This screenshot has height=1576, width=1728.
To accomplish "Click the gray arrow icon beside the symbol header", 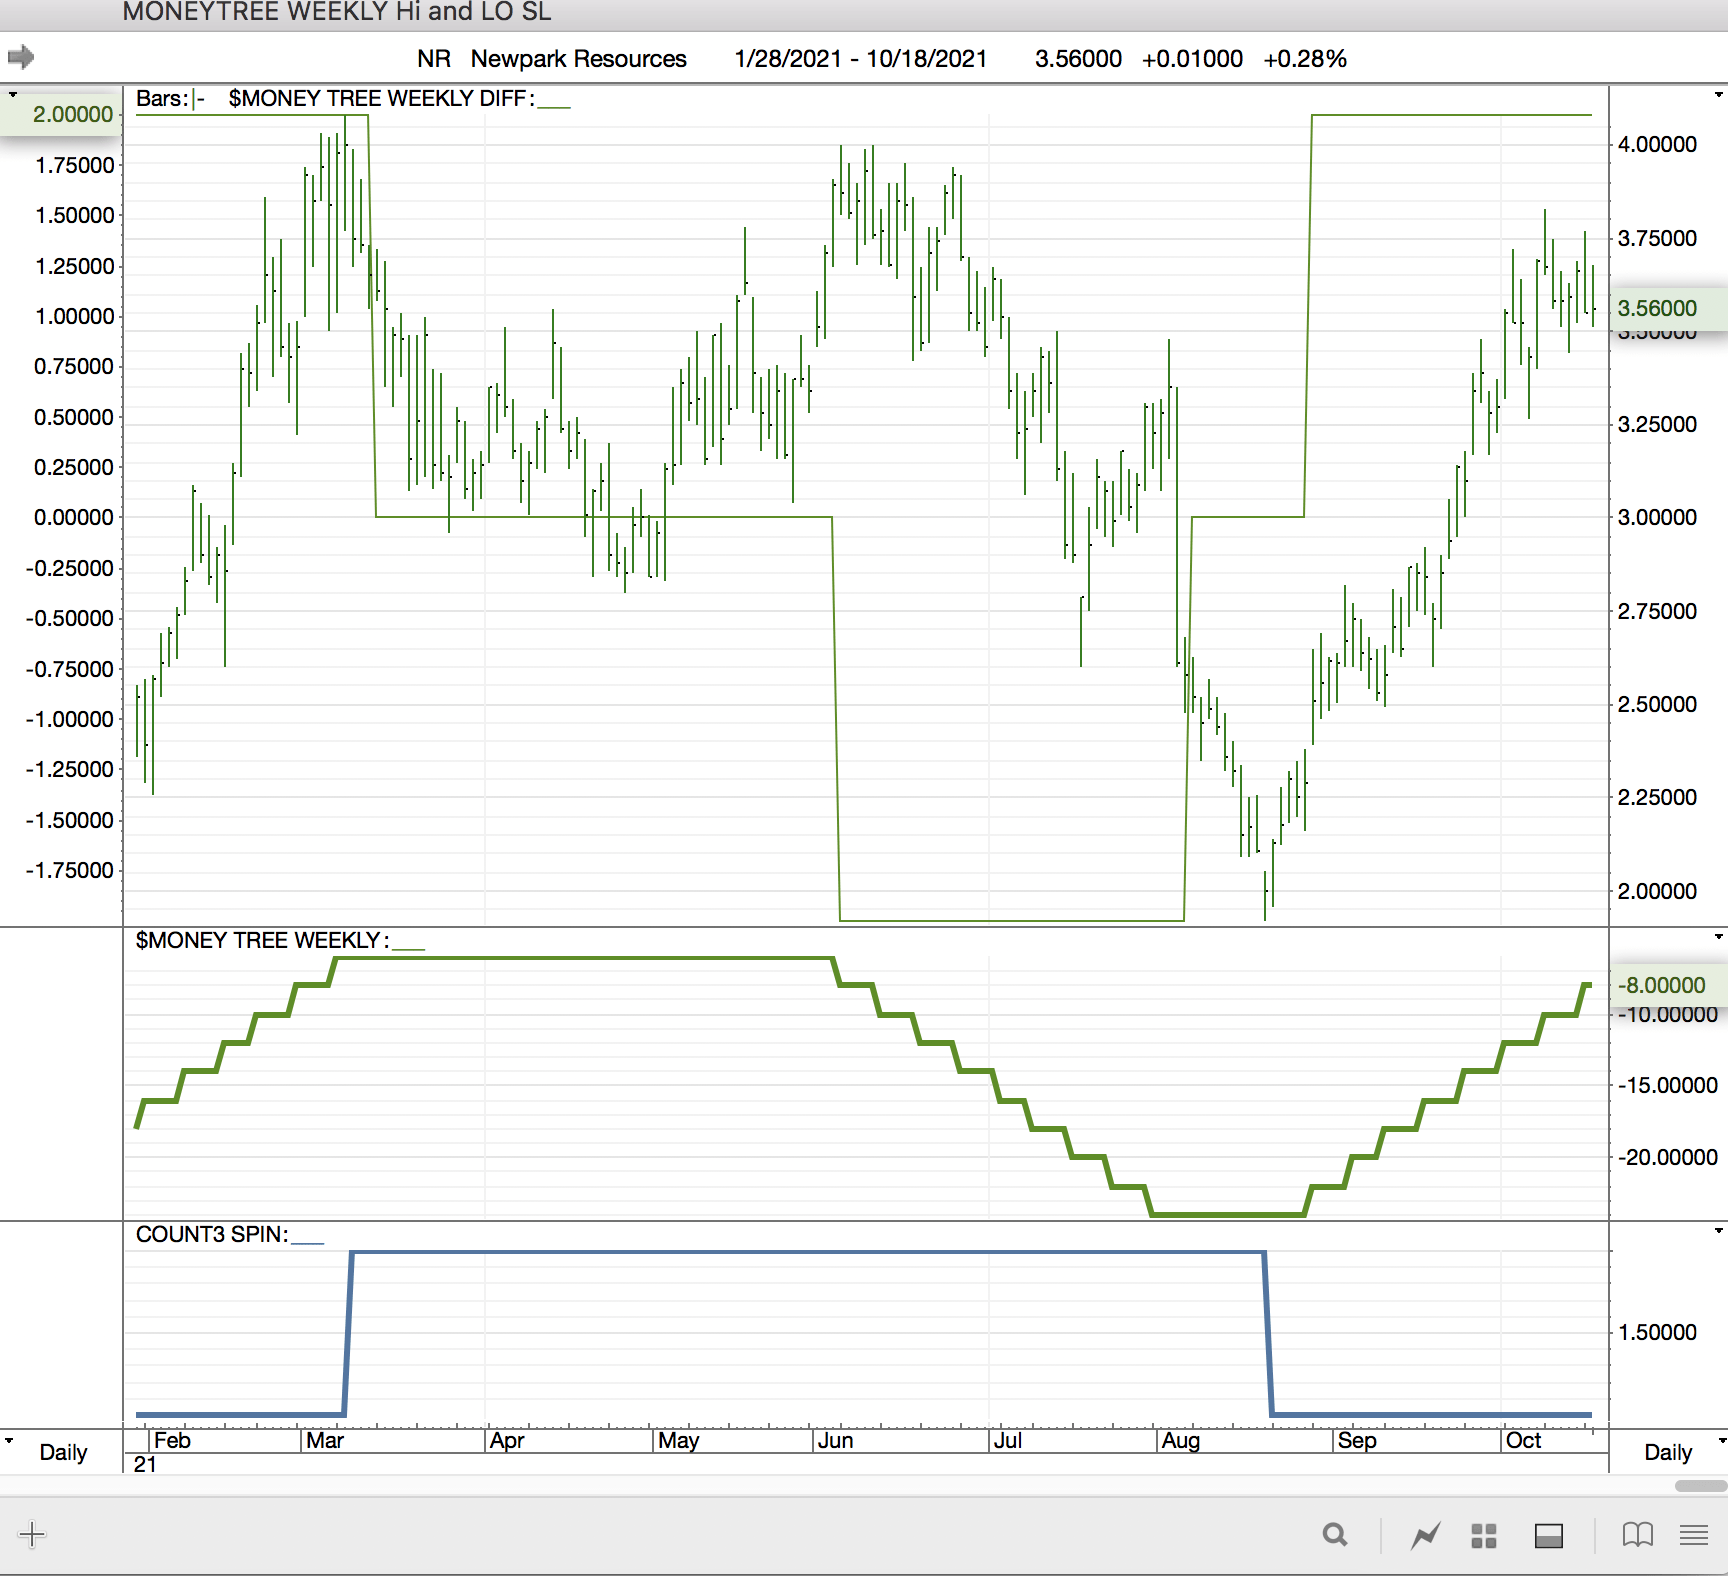I will pyautogui.click(x=21, y=57).
